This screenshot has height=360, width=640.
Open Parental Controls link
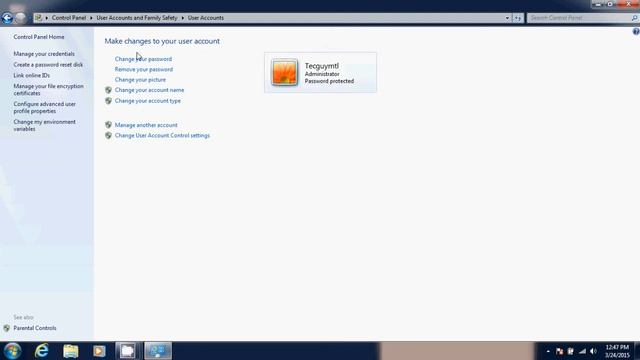pyautogui.click(x=35, y=328)
